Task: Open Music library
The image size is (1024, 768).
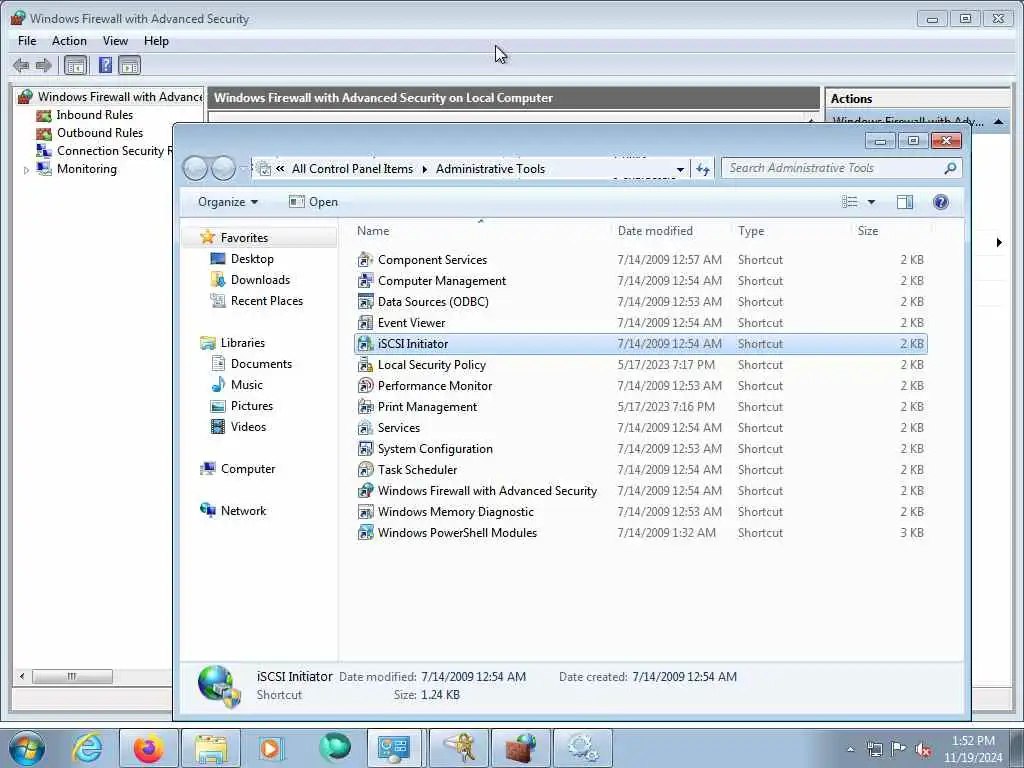Action: coord(246,385)
